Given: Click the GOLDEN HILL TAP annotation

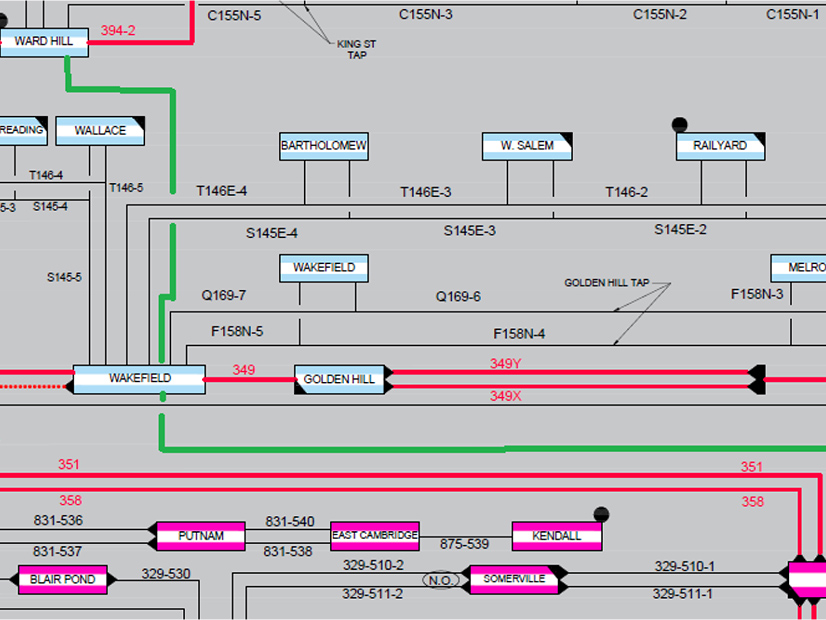Looking at the screenshot, I should (x=606, y=283).
